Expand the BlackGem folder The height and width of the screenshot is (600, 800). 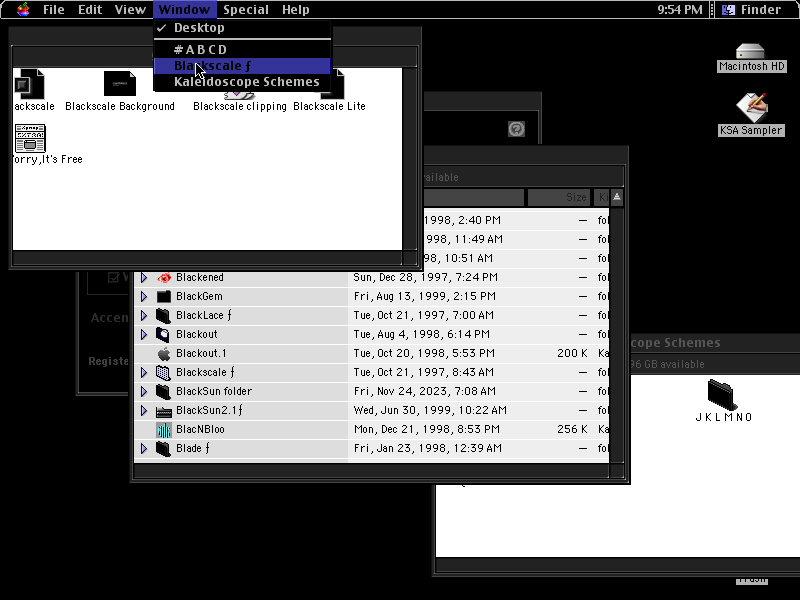(144, 296)
